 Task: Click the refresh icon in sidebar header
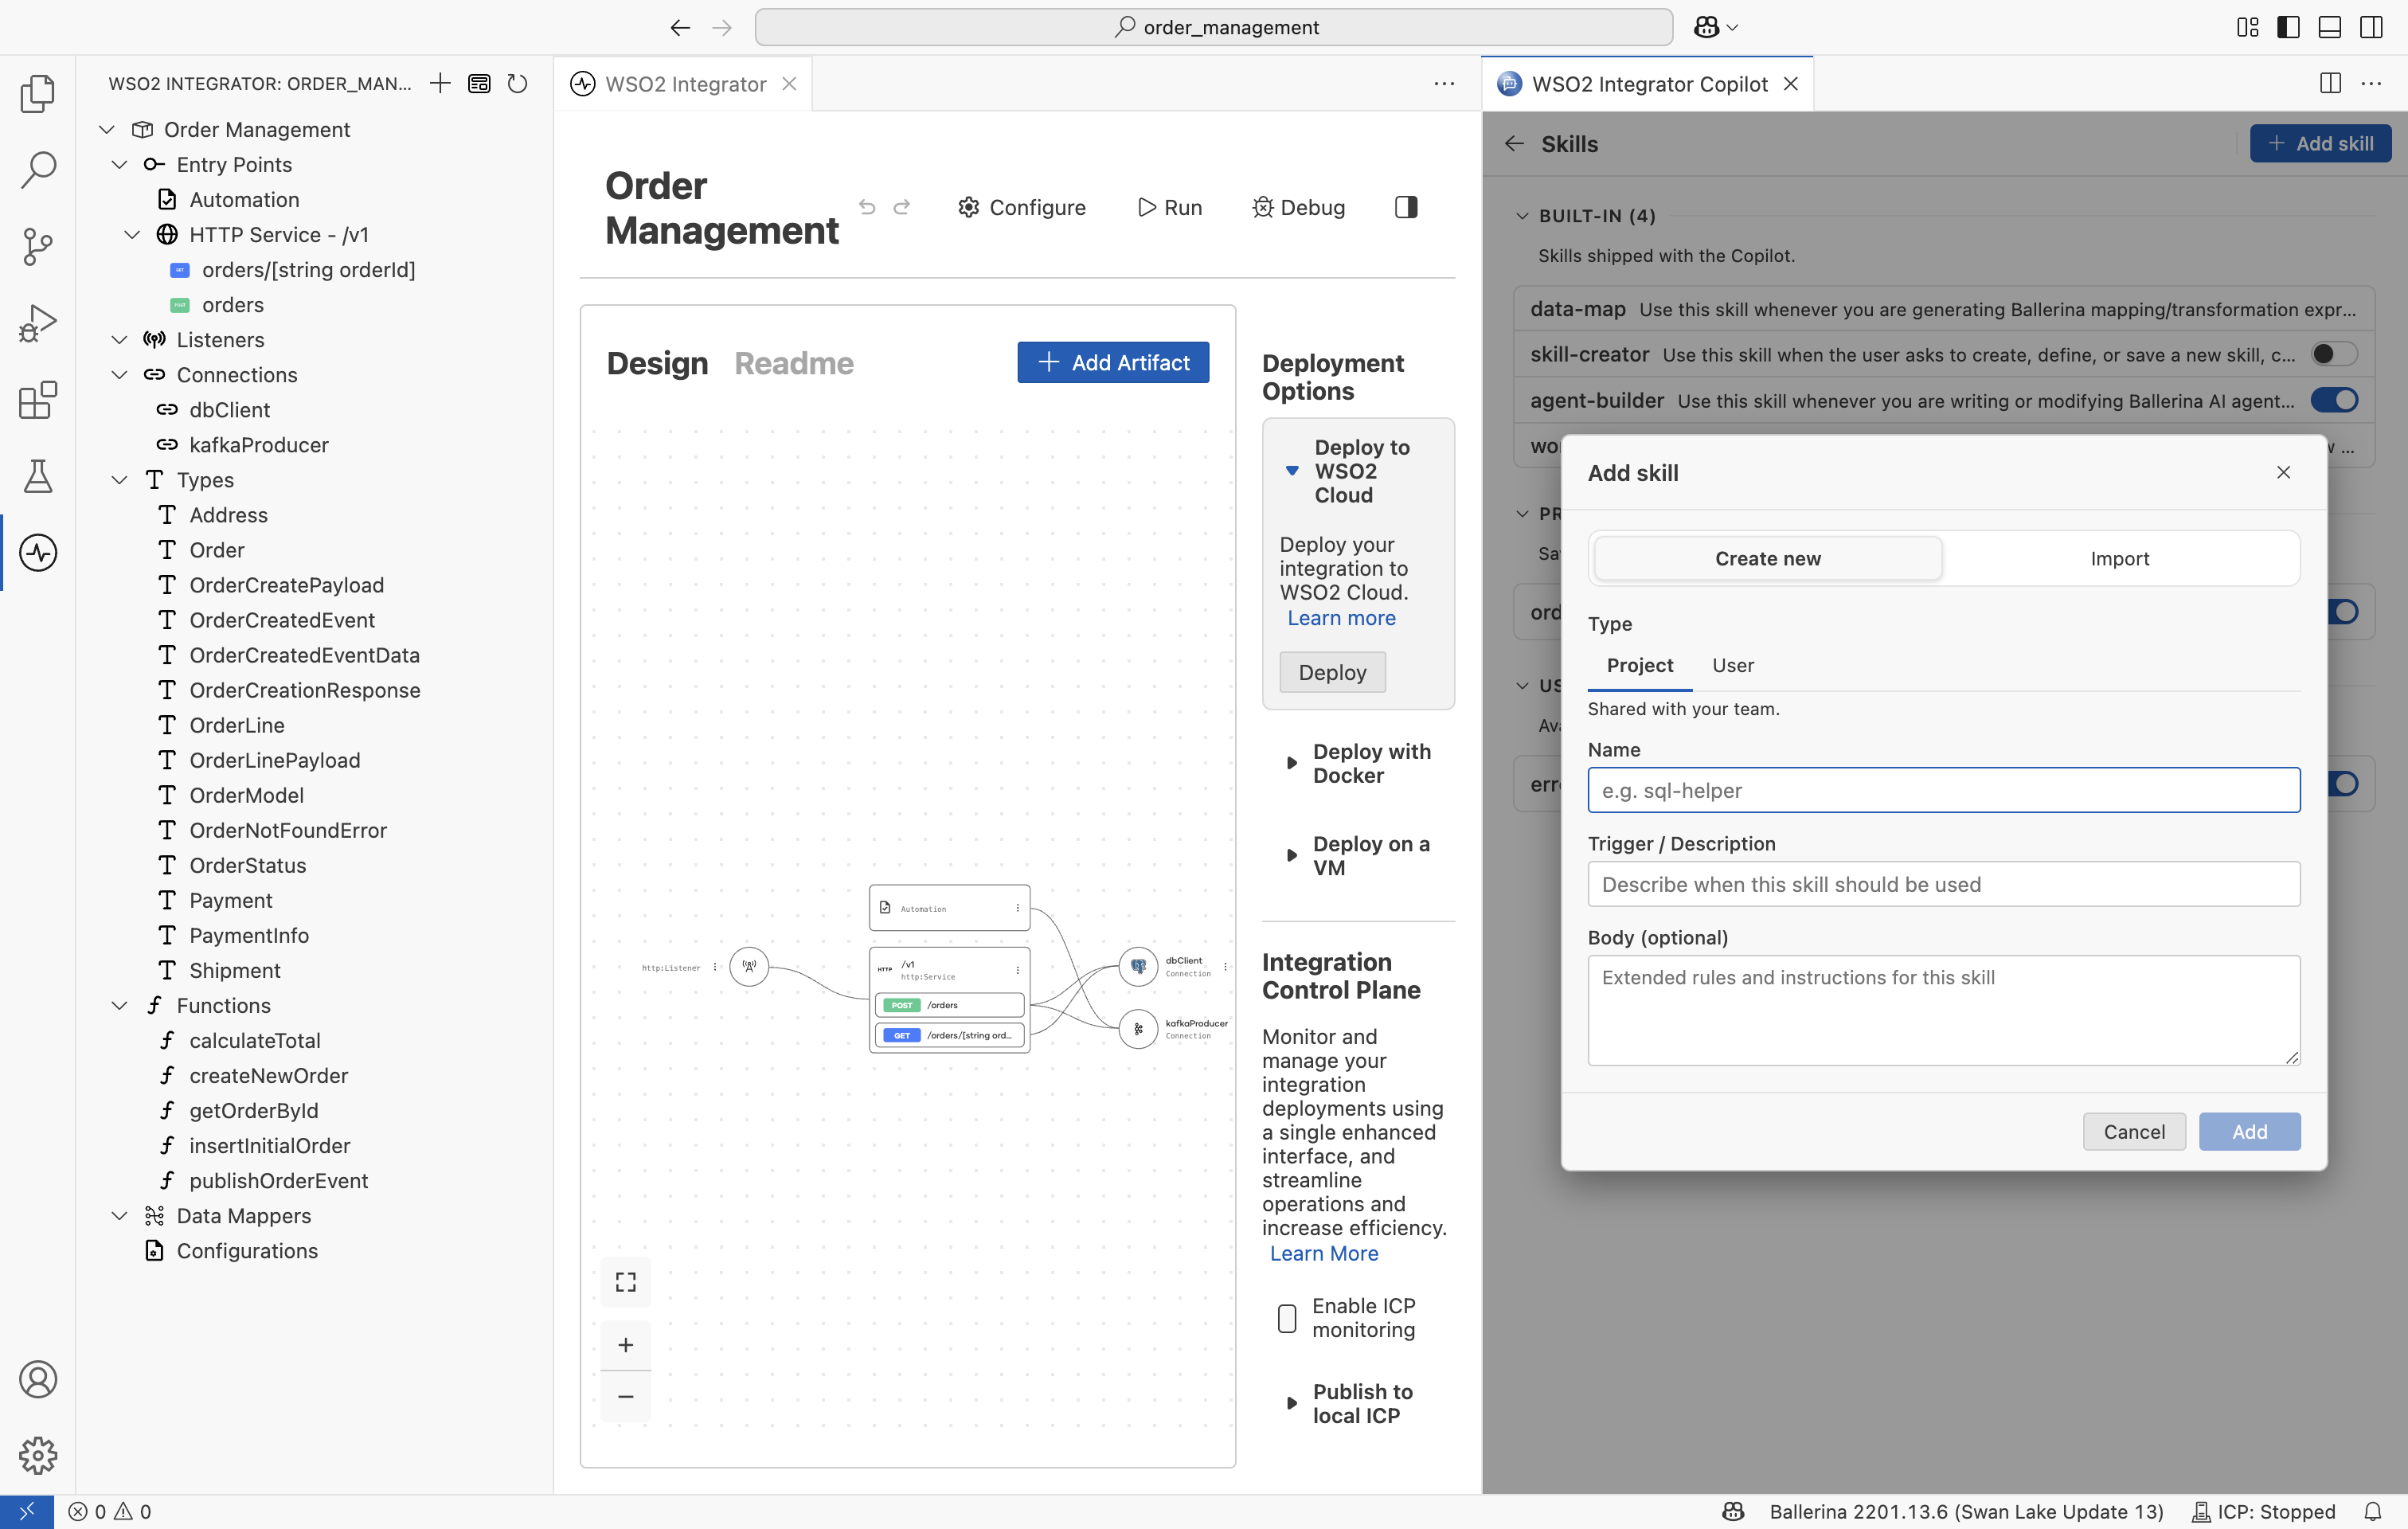[x=517, y=83]
